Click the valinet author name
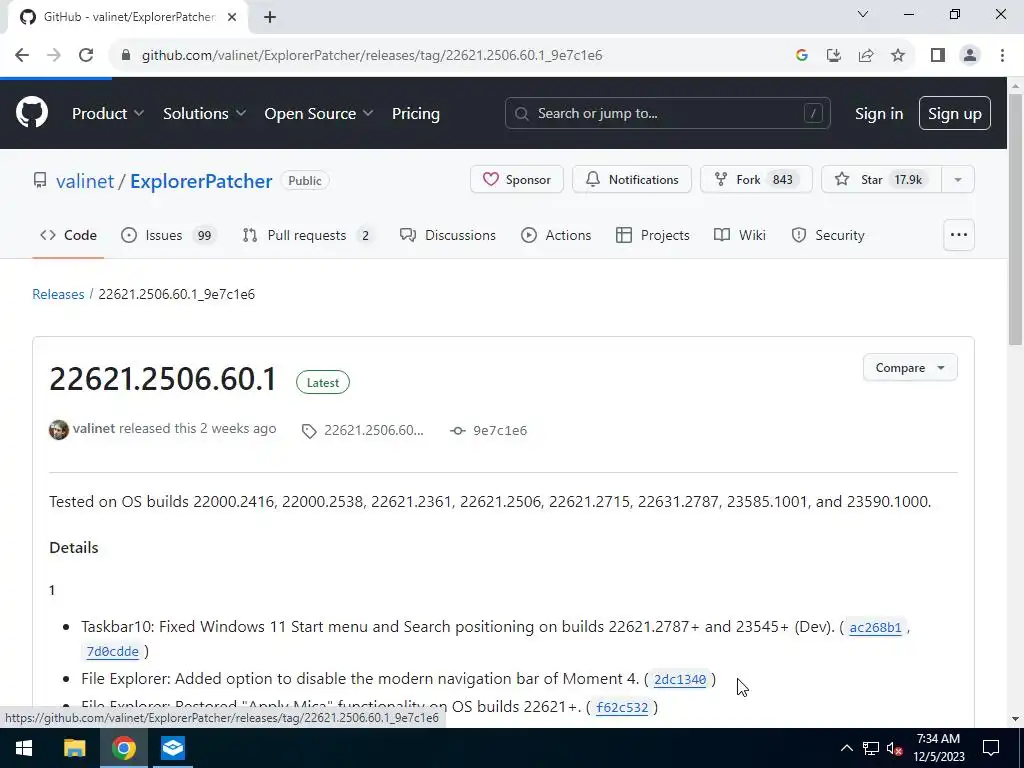The height and width of the screenshot is (768, 1024). (93, 428)
